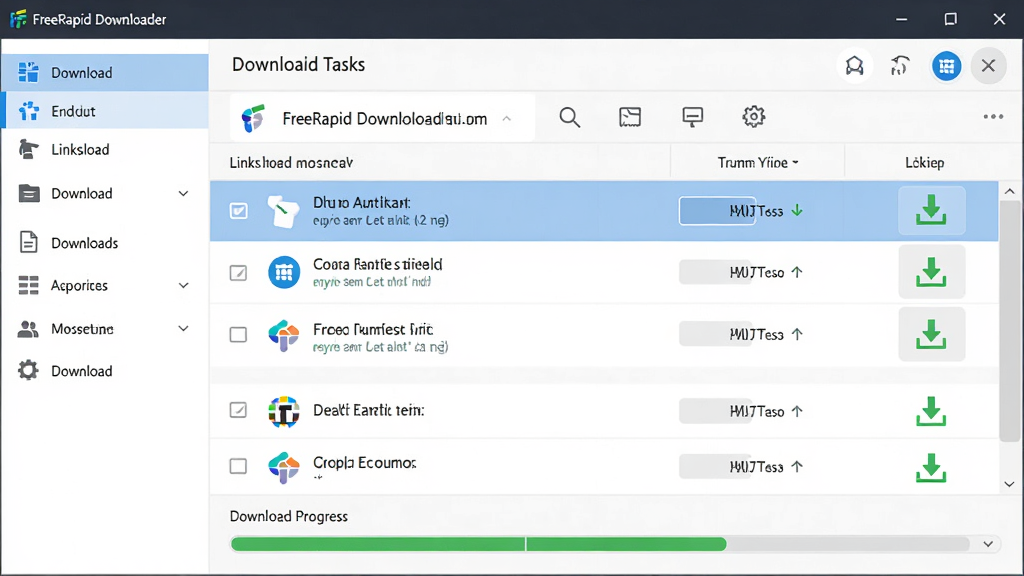
Task: Download the Dluro Auntikart item
Action: (x=931, y=210)
